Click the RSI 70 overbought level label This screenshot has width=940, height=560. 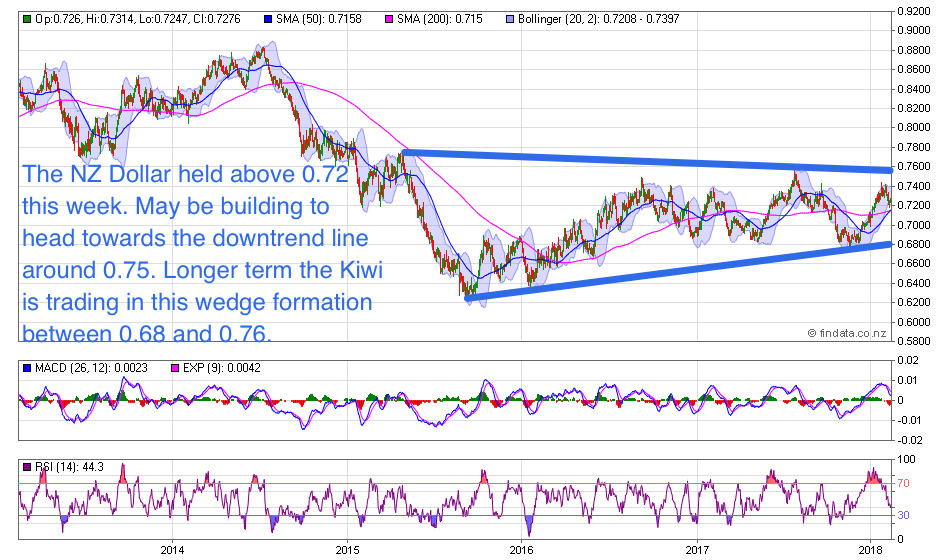pyautogui.click(x=903, y=483)
